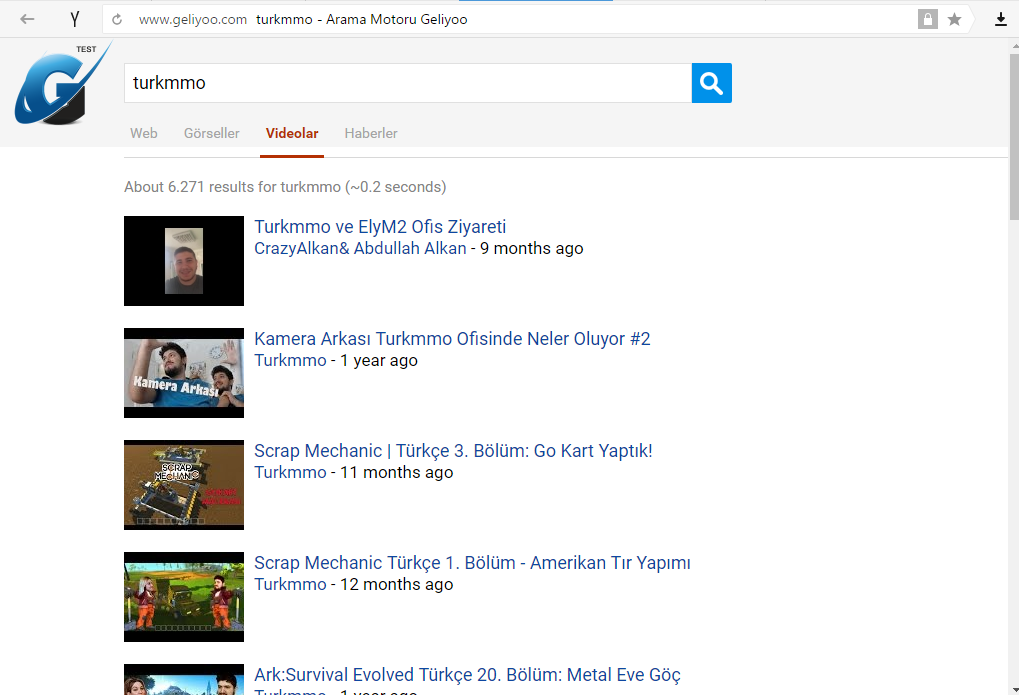The width and height of the screenshot is (1019, 695).
Task: Click the vertical scrollbar thumb
Action: click(1014, 137)
